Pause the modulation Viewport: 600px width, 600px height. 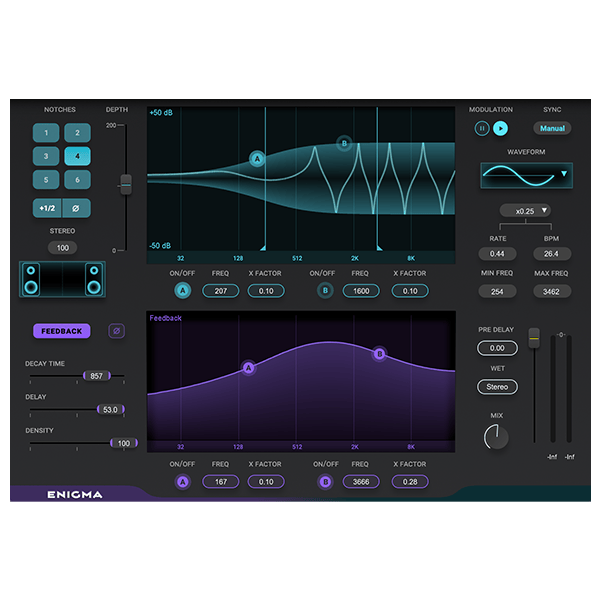(x=482, y=129)
